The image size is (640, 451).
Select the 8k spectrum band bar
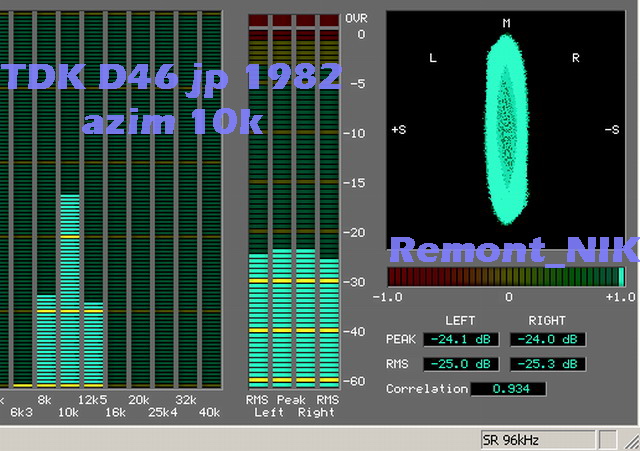click(46, 340)
